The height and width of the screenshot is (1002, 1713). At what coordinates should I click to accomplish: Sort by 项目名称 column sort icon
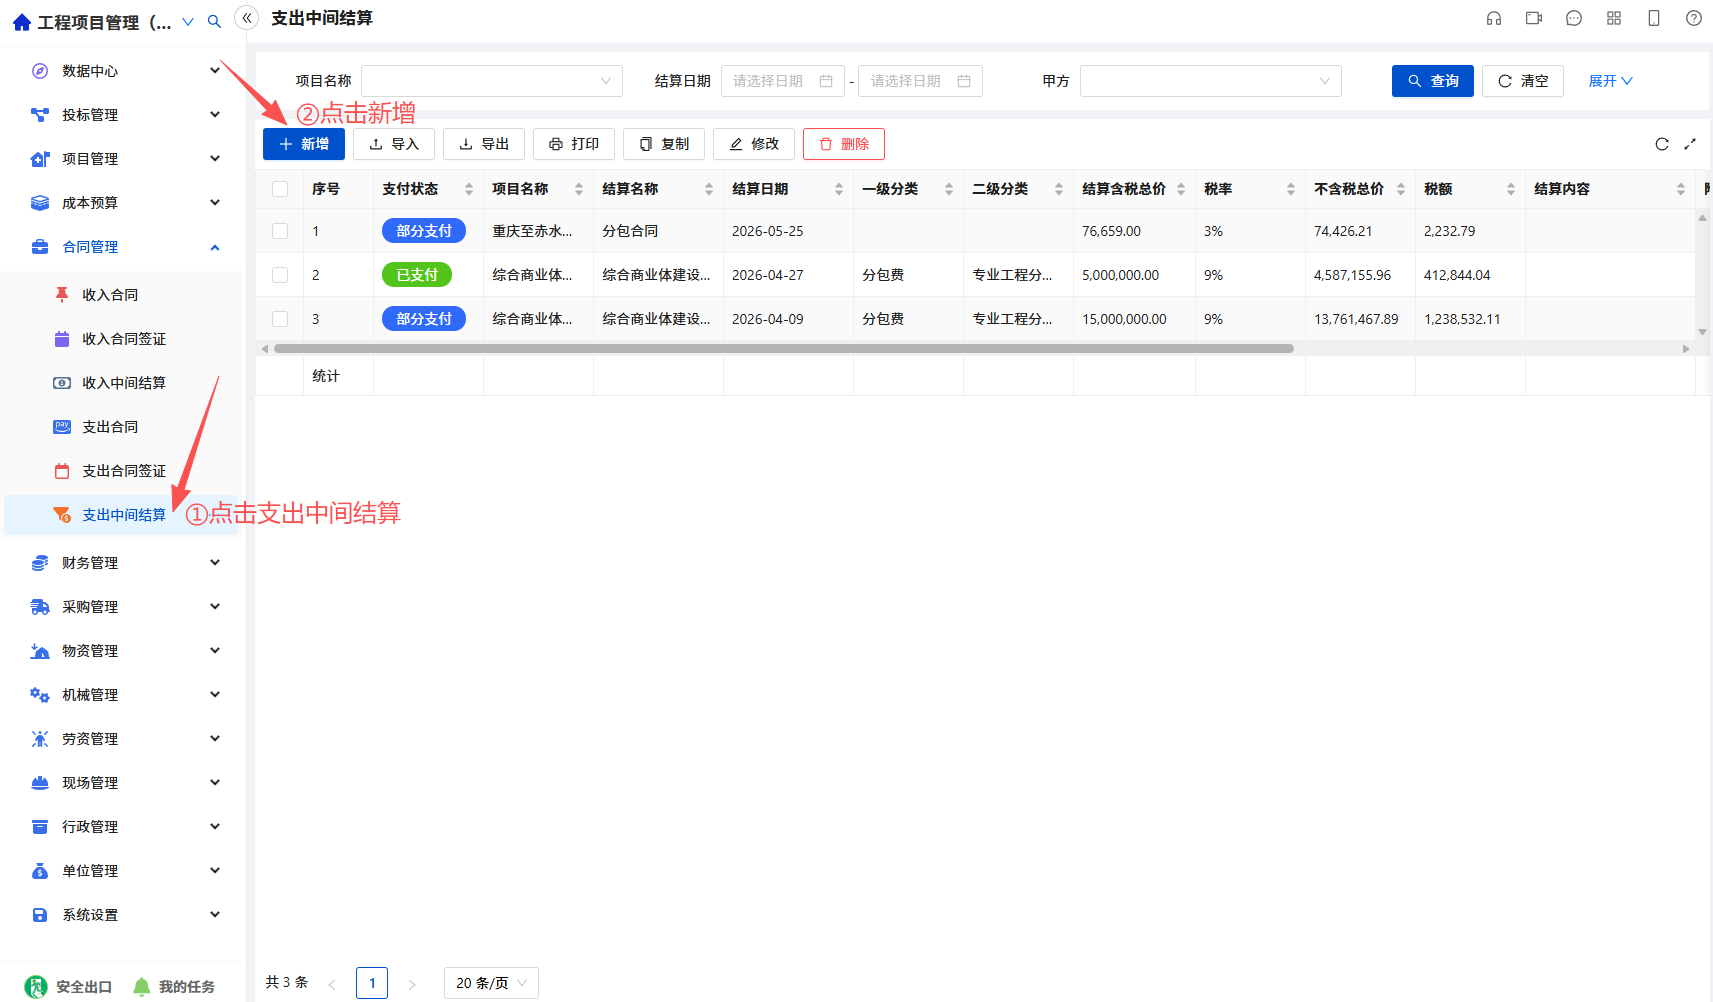click(579, 189)
